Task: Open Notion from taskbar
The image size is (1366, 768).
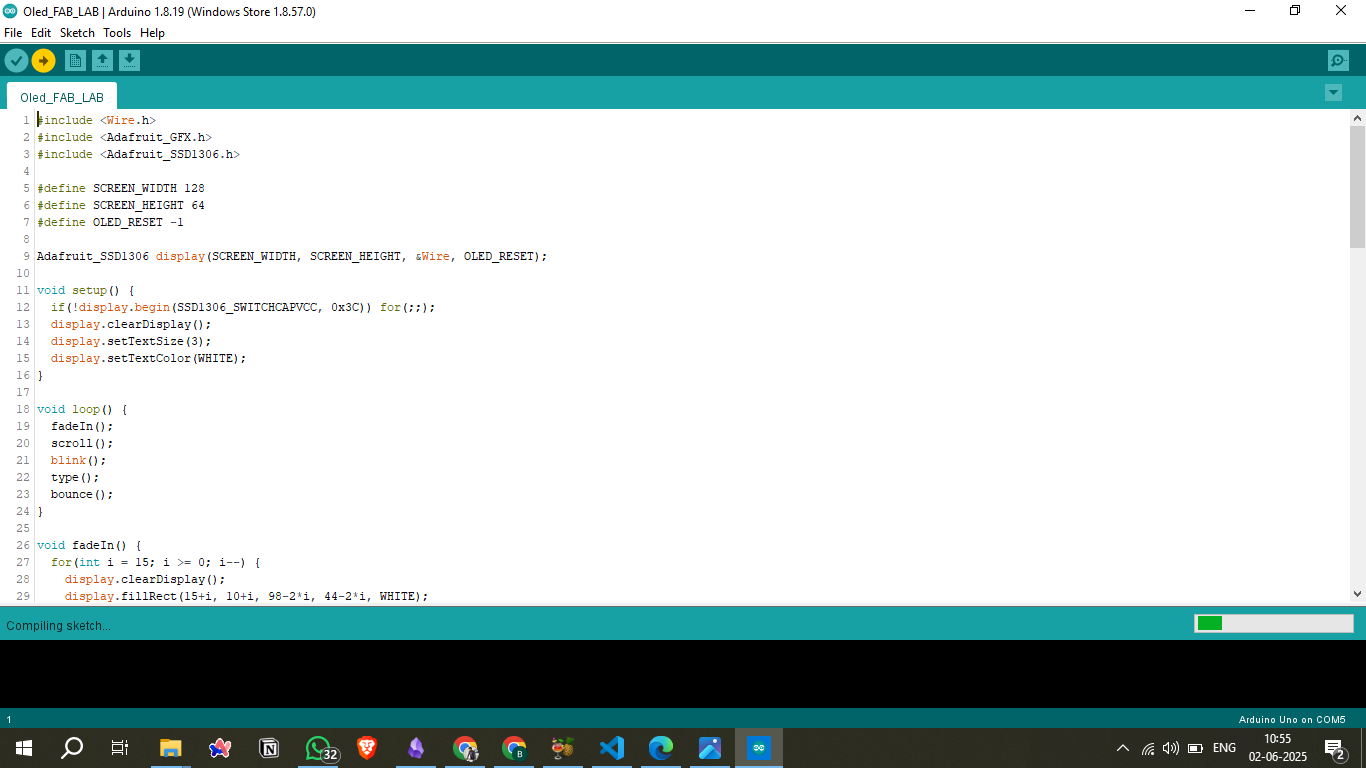Action: 269,748
